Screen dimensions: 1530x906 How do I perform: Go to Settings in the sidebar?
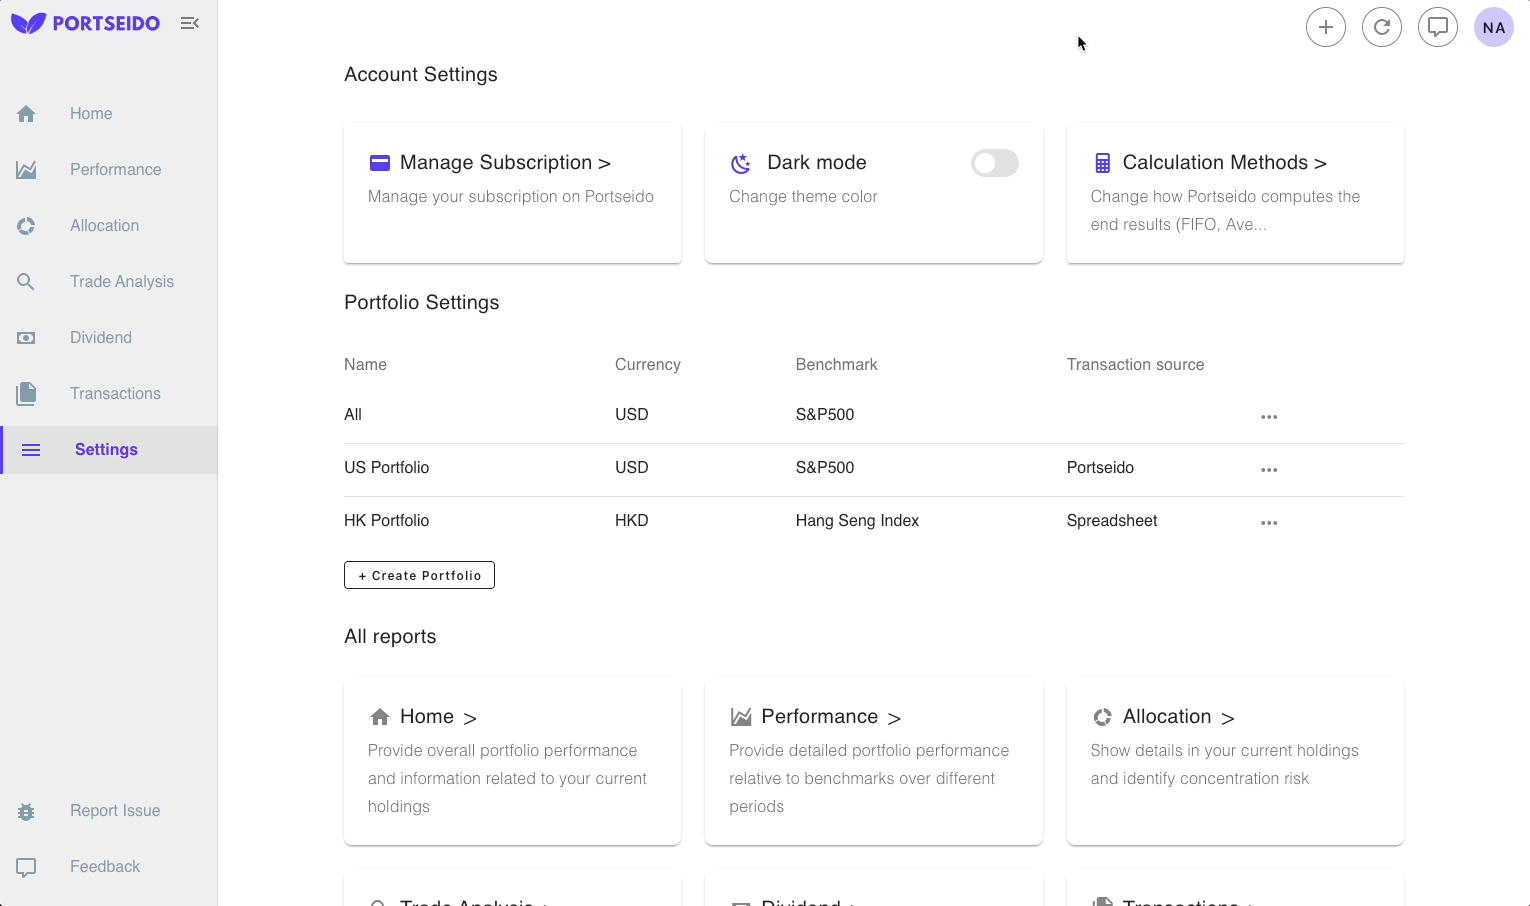106,449
